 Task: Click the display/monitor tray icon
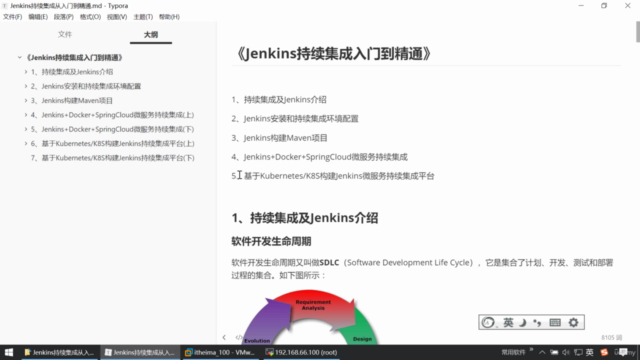pos(578,352)
